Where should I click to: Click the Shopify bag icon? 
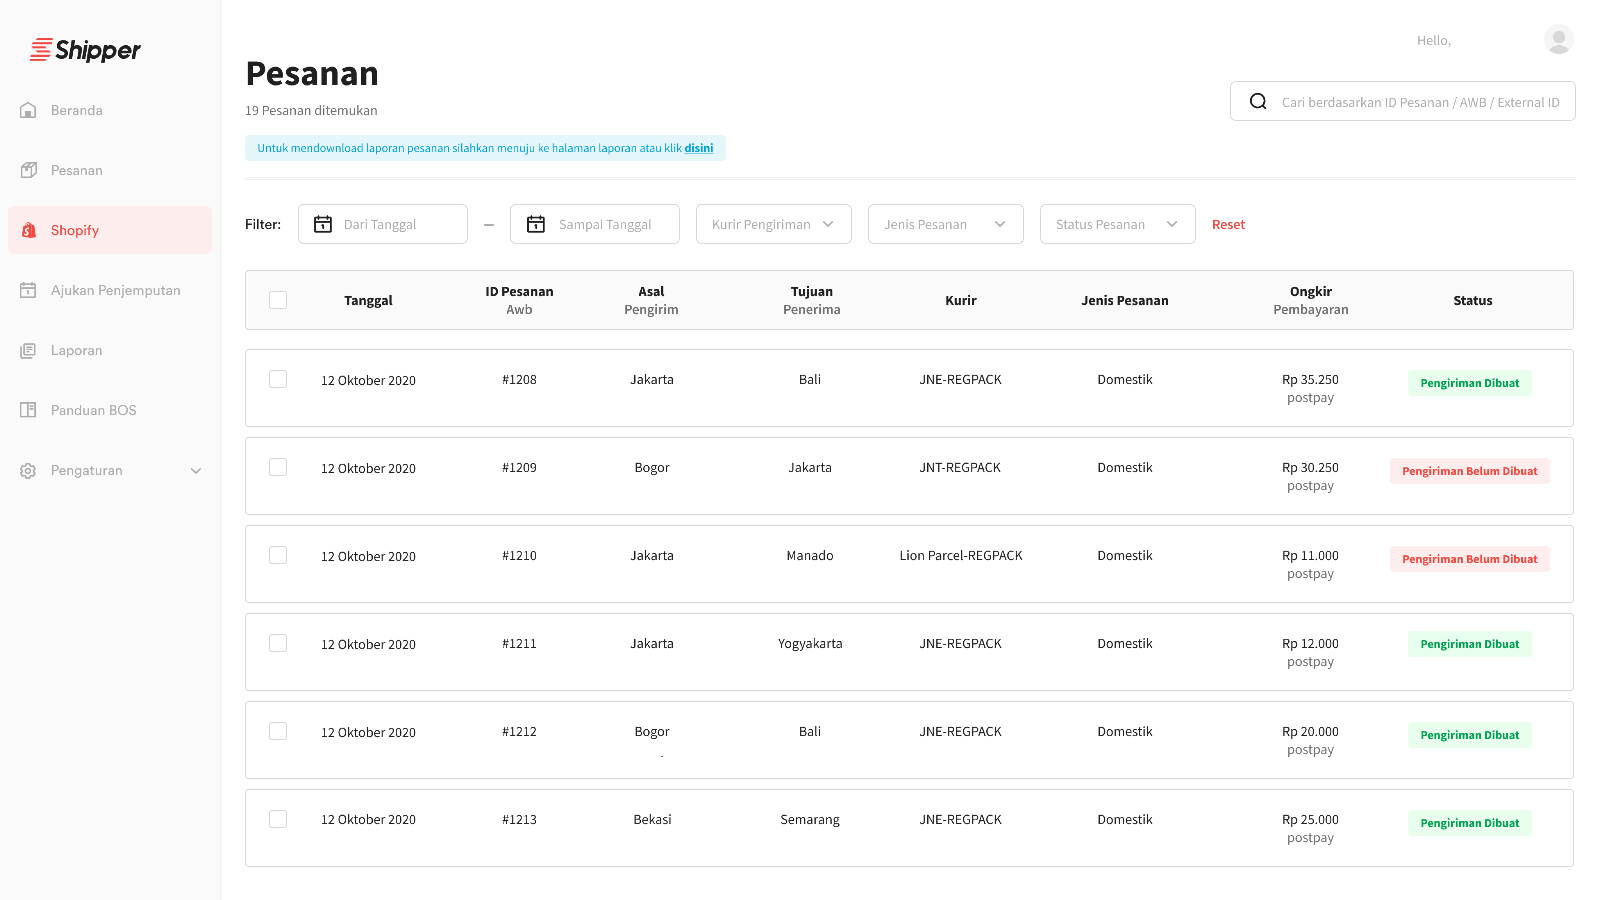[x=28, y=230]
